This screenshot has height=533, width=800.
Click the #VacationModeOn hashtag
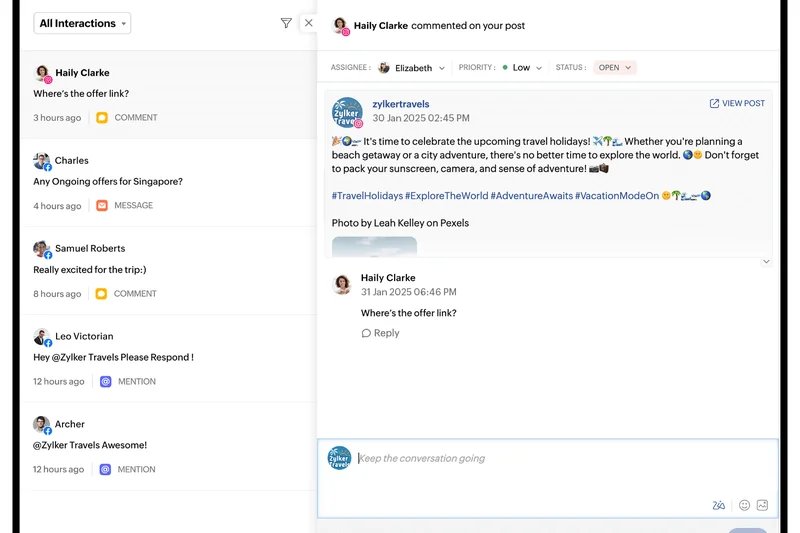click(x=617, y=196)
